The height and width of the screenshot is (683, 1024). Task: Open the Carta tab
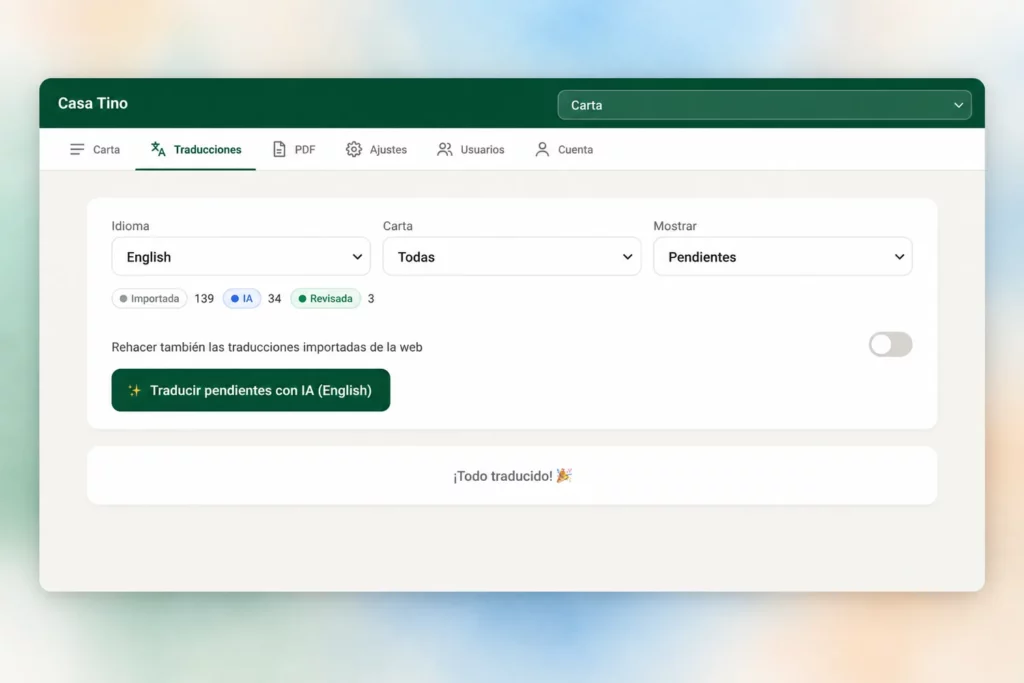[x=95, y=150]
